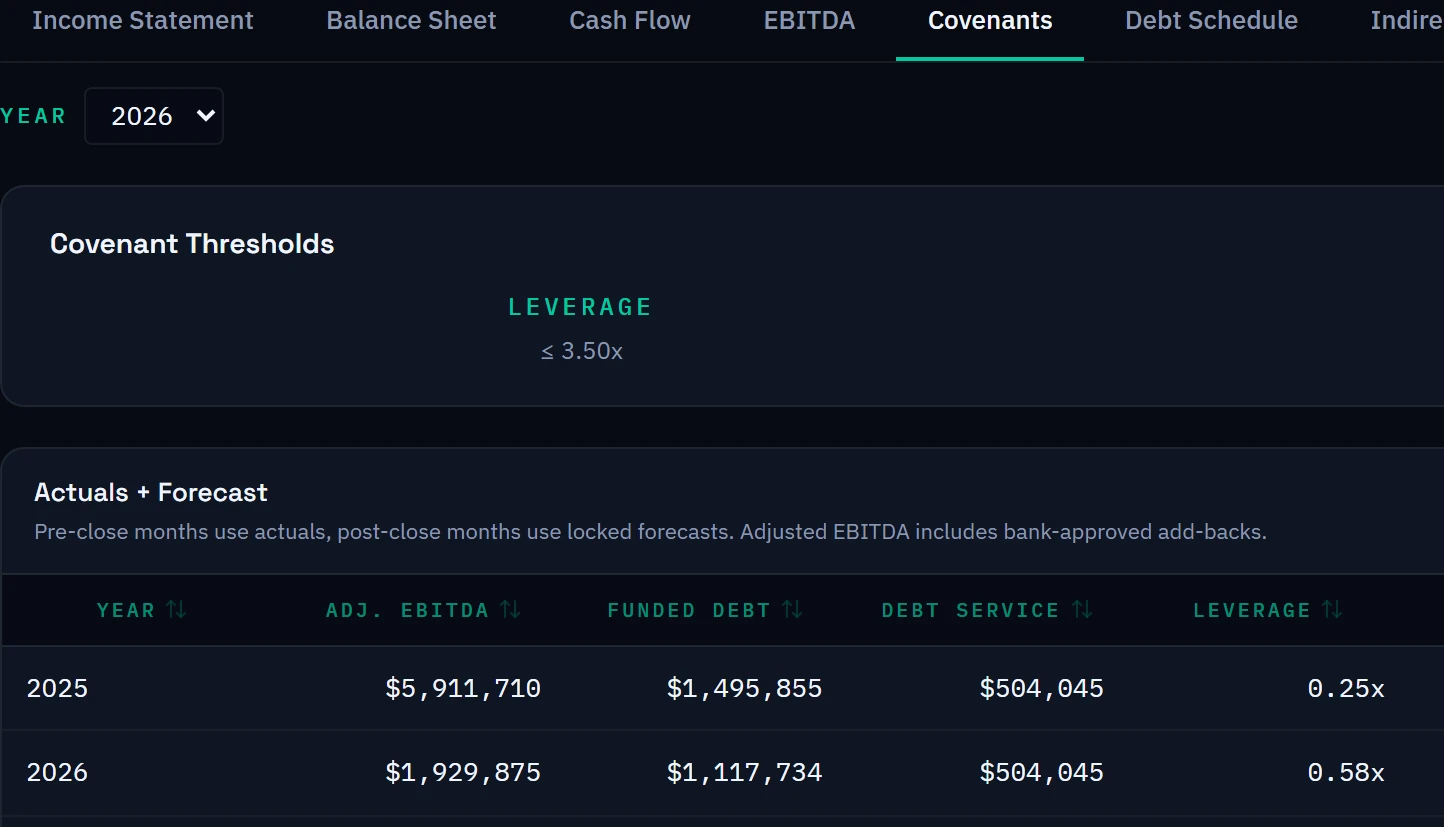Click the YEAR column header label
This screenshot has width=1444, height=827.
pos(126,610)
